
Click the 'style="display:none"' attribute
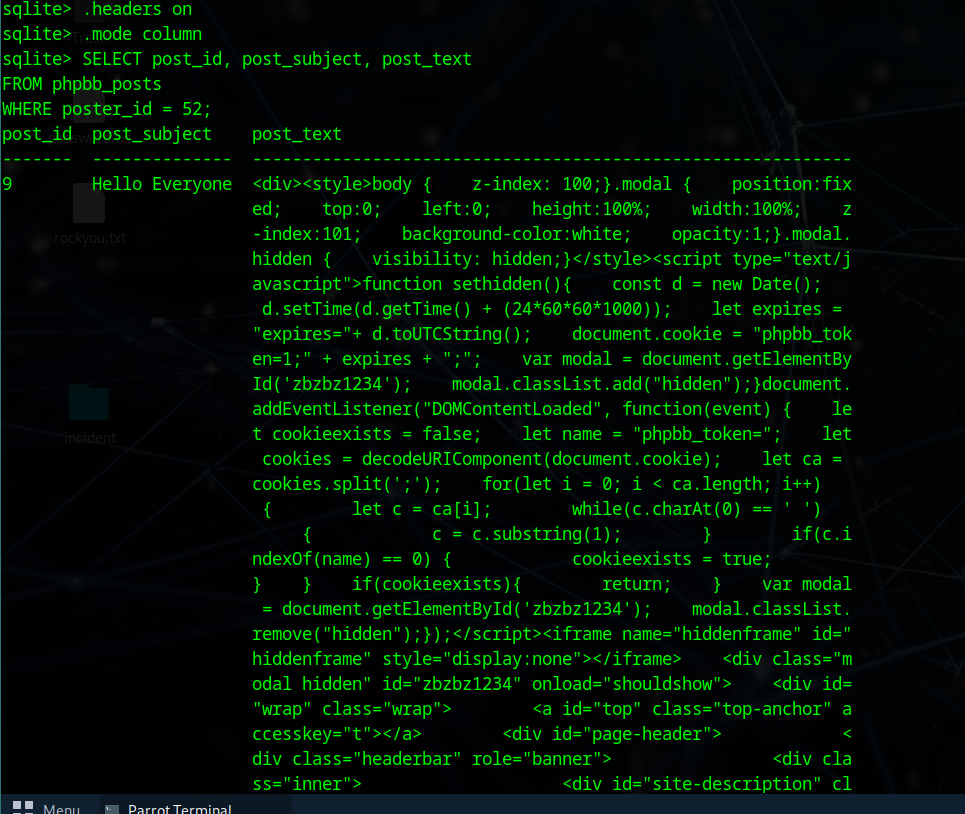482,659
